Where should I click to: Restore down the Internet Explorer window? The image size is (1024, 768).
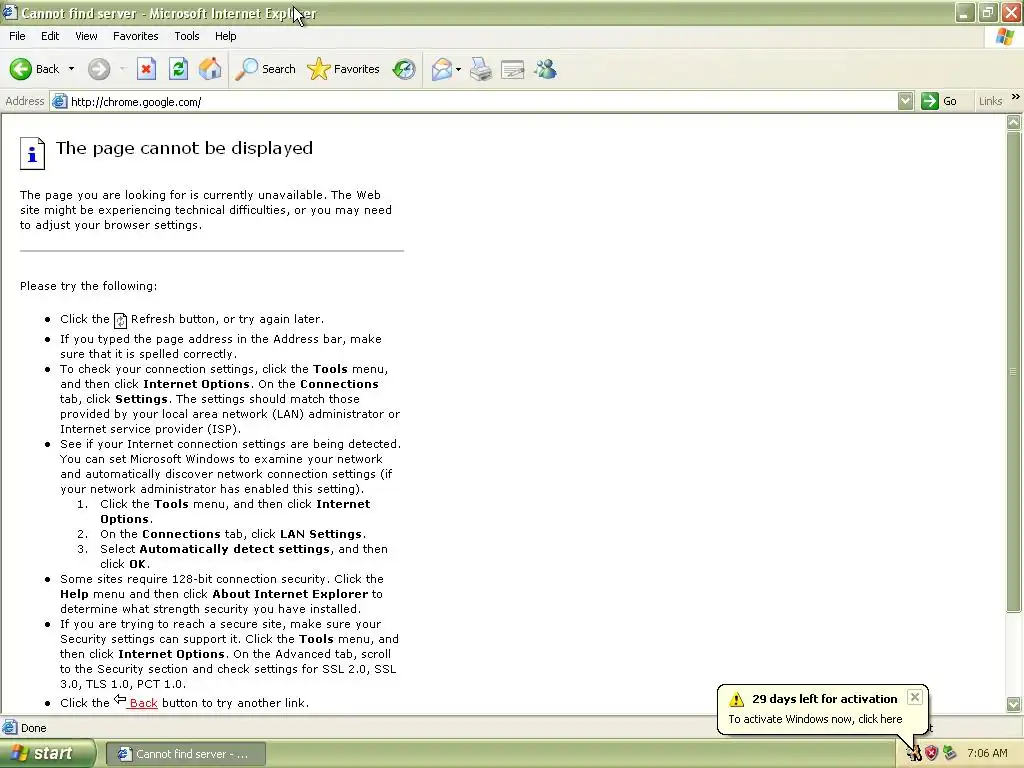pyautogui.click(x=988, y=12)
